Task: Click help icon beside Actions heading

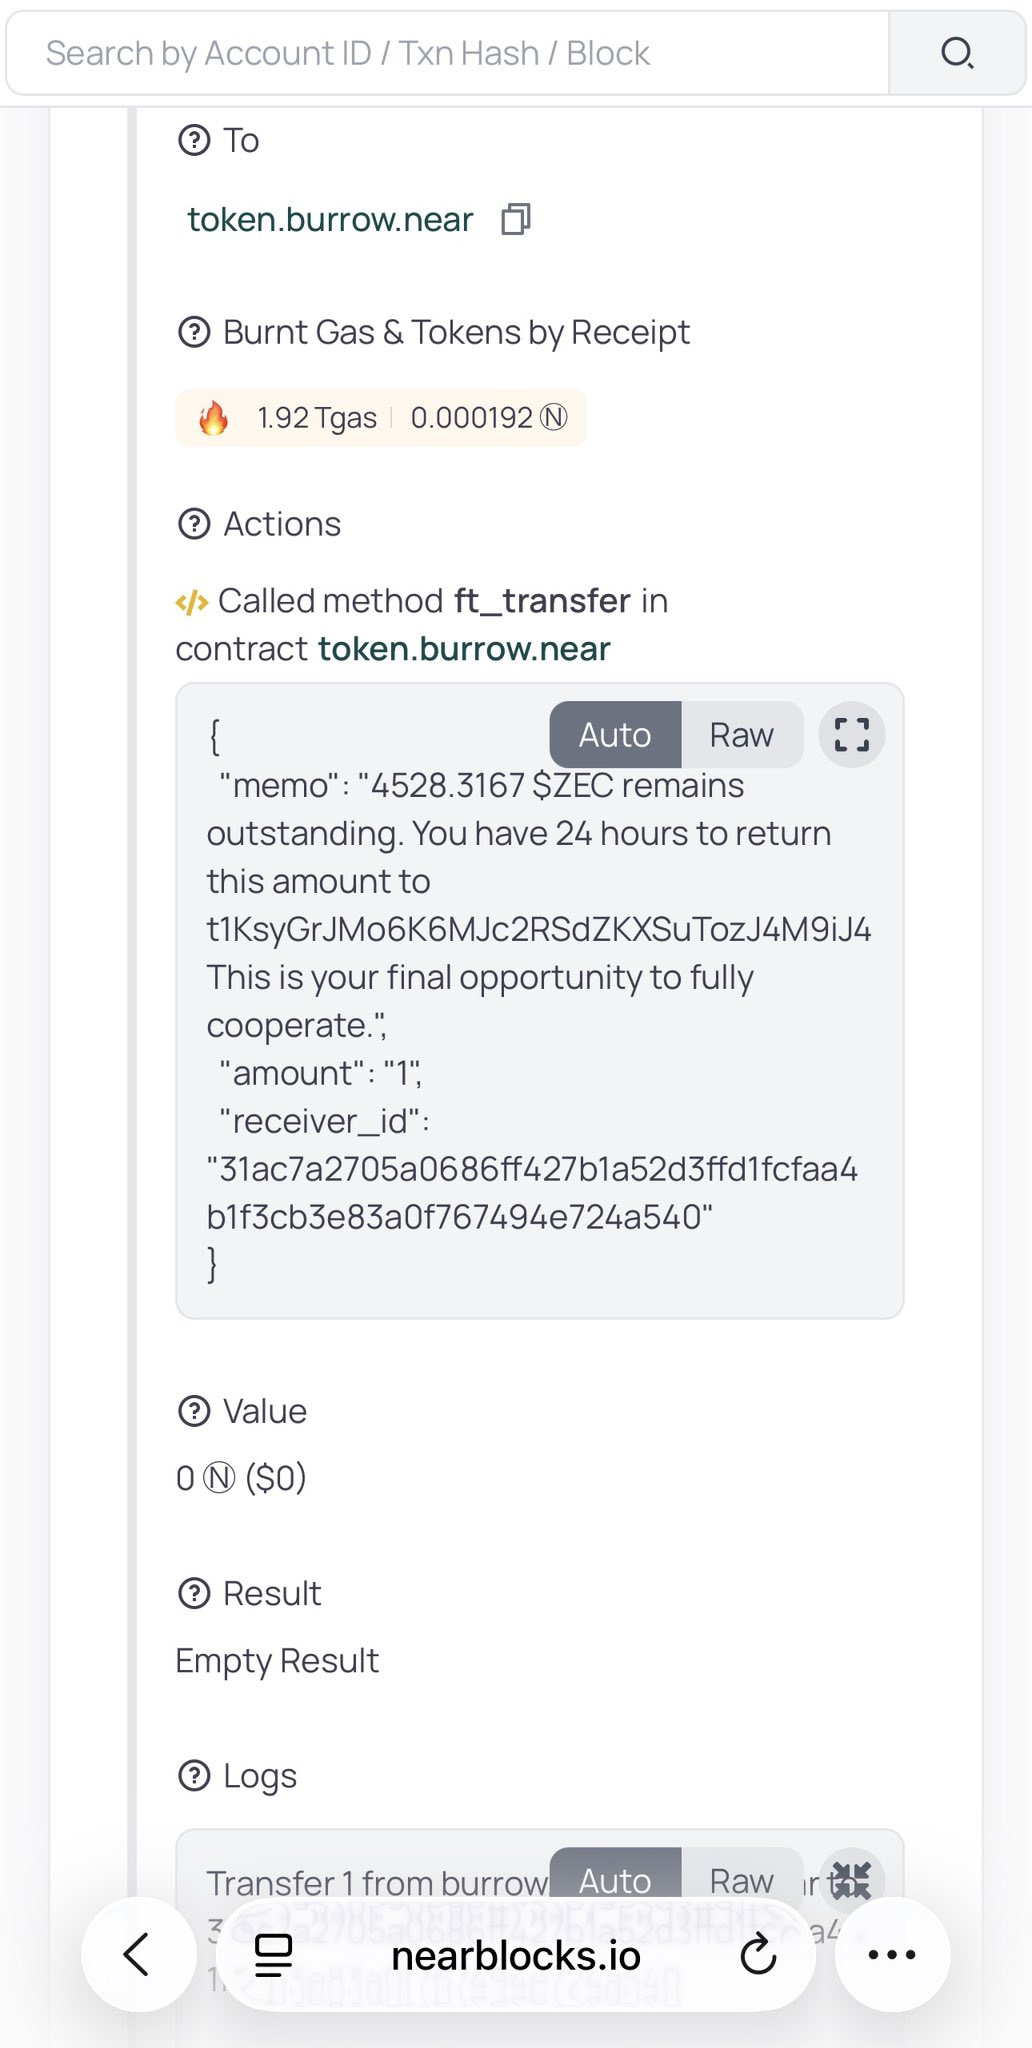Action: pos(194,524)
